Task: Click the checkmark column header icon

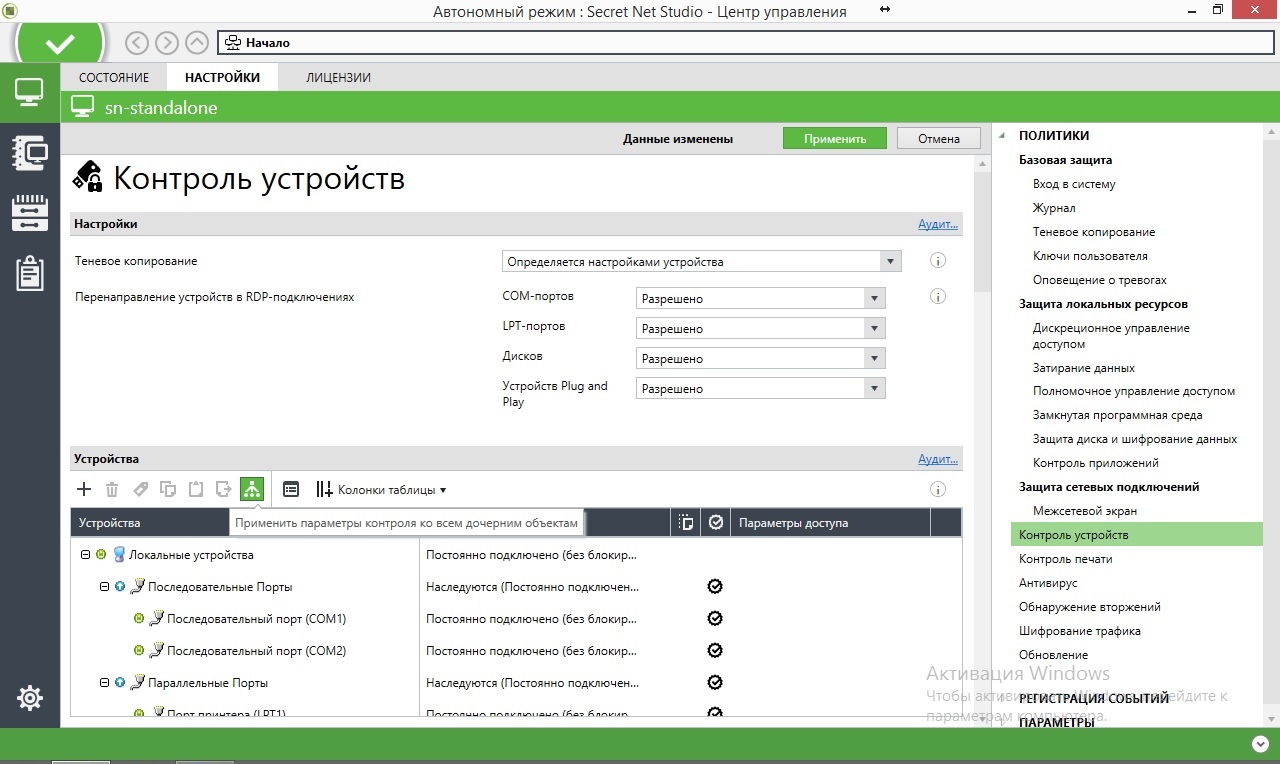Action: [x=715, y=522]
